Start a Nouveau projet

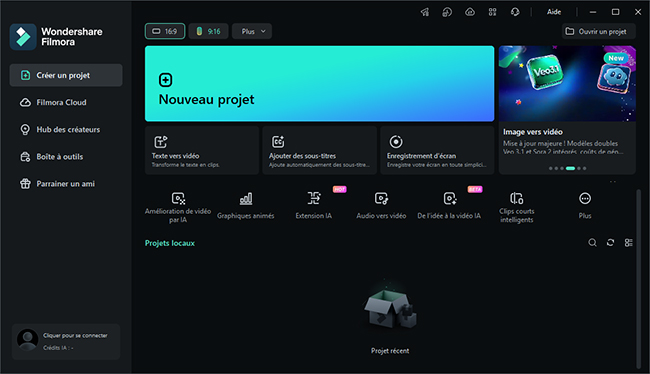pos(319,83)
